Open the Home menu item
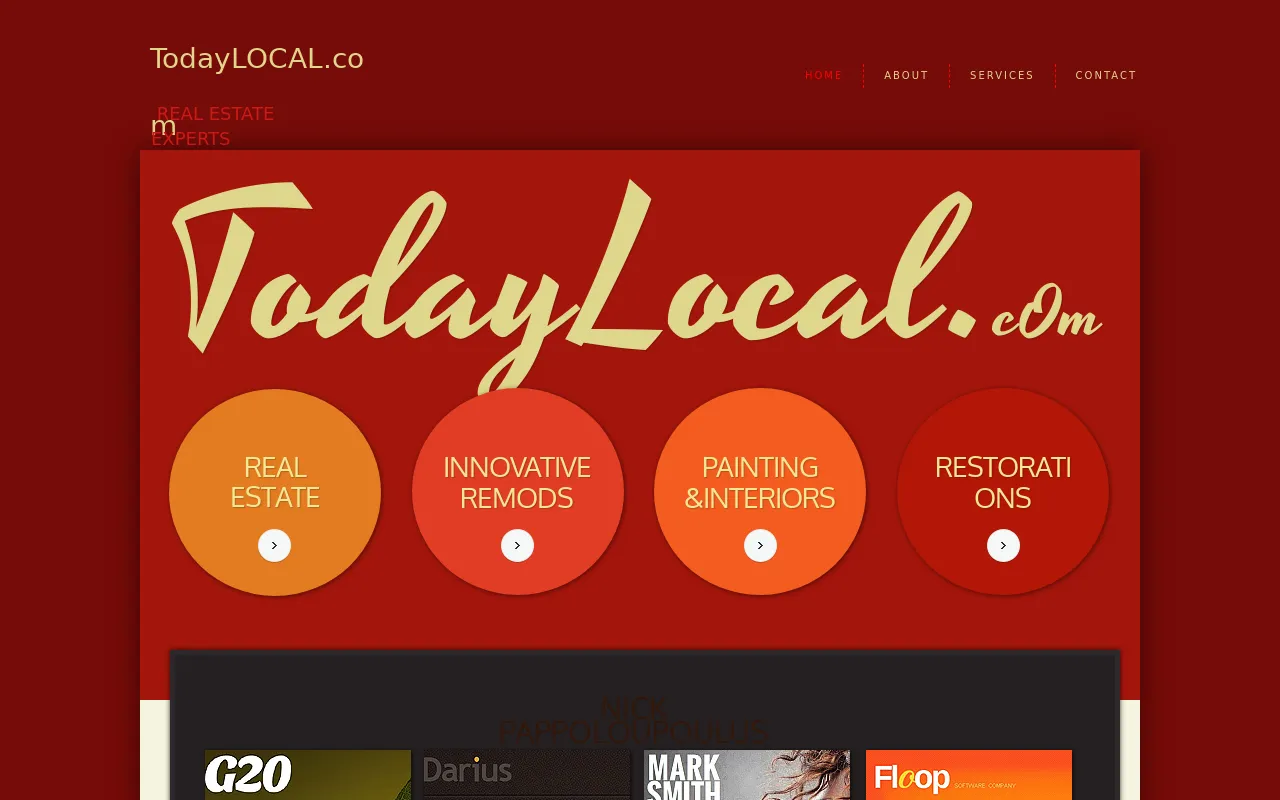1280x800 pixels. (x=824, y=75)
